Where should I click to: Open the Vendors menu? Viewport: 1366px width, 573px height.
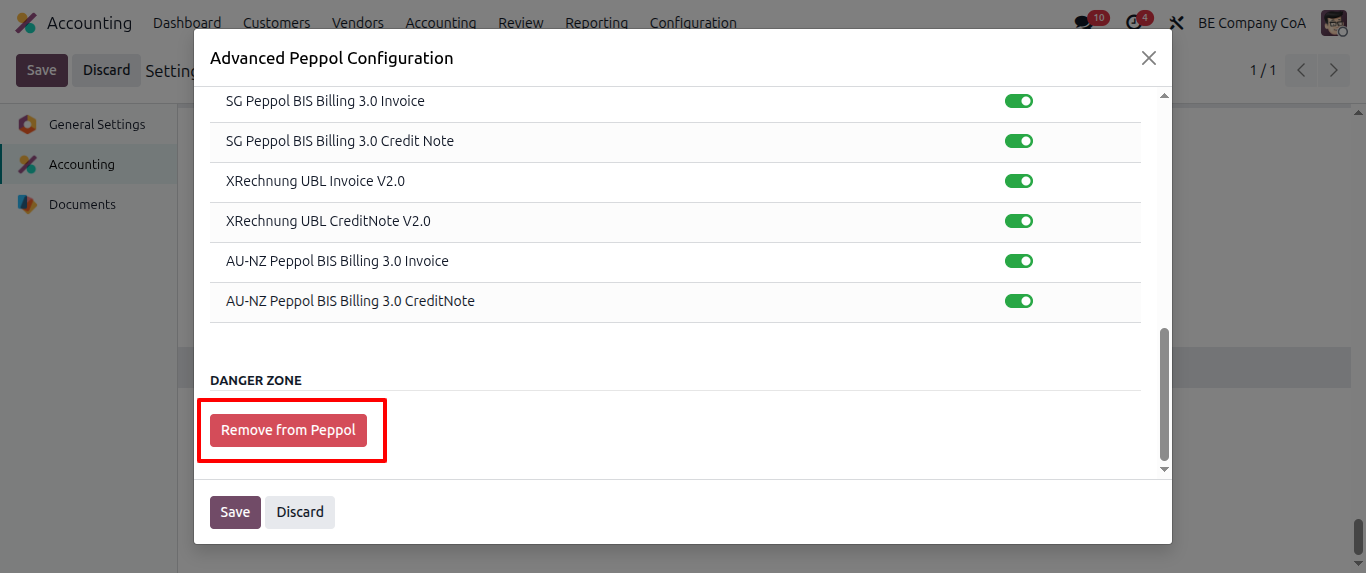(x=357, y=23)
